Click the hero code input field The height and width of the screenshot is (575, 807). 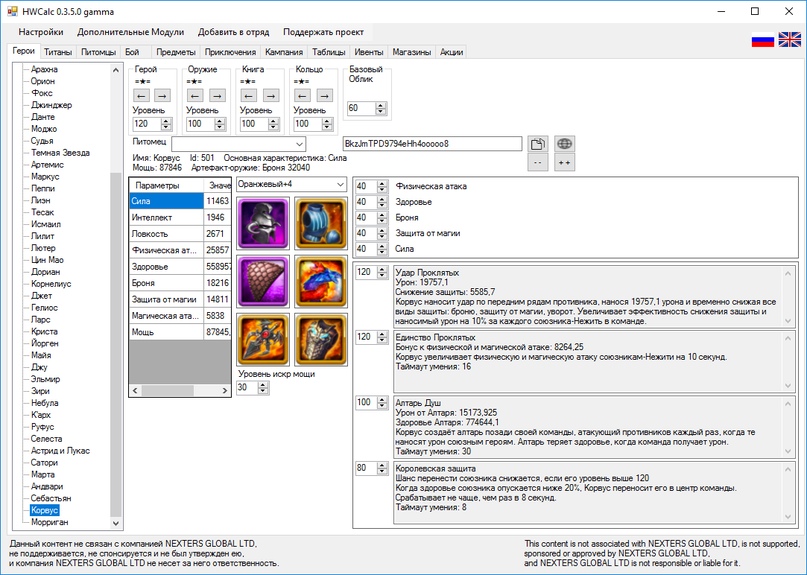[x=432, y=144]
